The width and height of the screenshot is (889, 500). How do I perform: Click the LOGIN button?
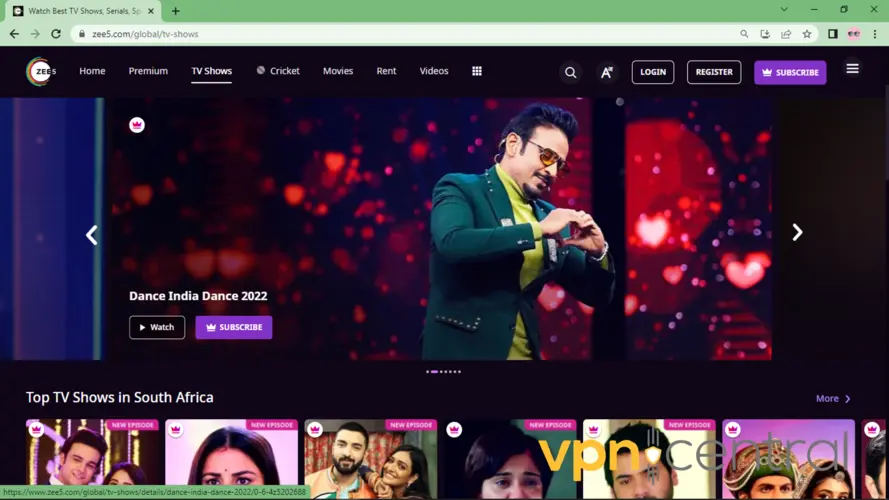pyautogui.click(x=653, y=72)
